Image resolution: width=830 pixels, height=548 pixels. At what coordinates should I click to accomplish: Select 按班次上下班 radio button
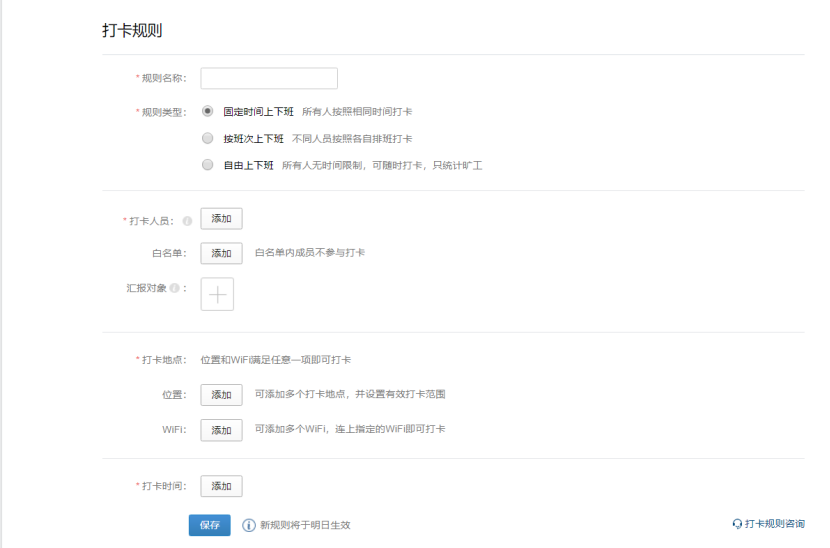[x=208, y=138]
